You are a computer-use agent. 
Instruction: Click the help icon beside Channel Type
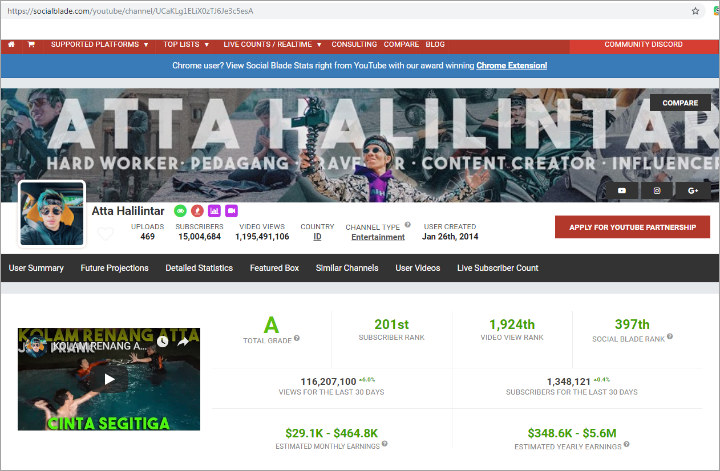[x=407, y=225]
